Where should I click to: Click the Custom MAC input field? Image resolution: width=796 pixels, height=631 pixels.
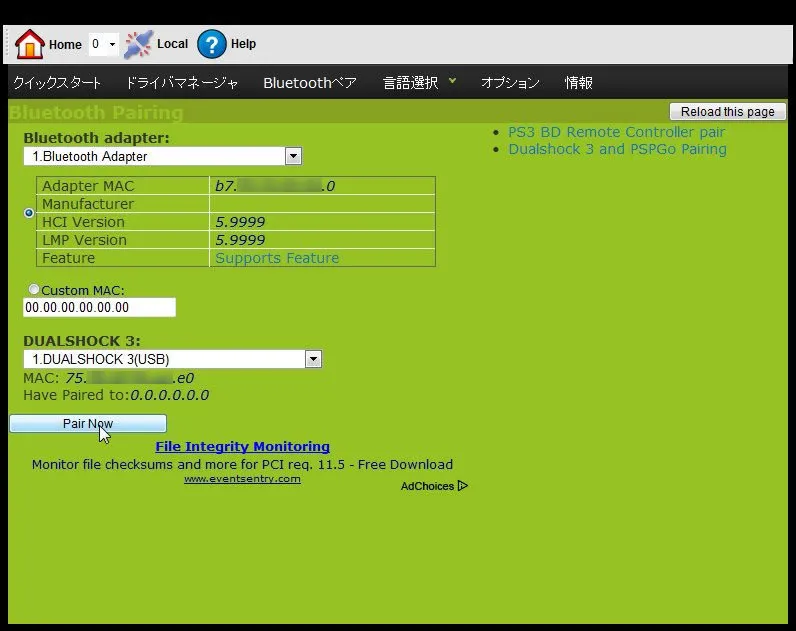(100, 307)
